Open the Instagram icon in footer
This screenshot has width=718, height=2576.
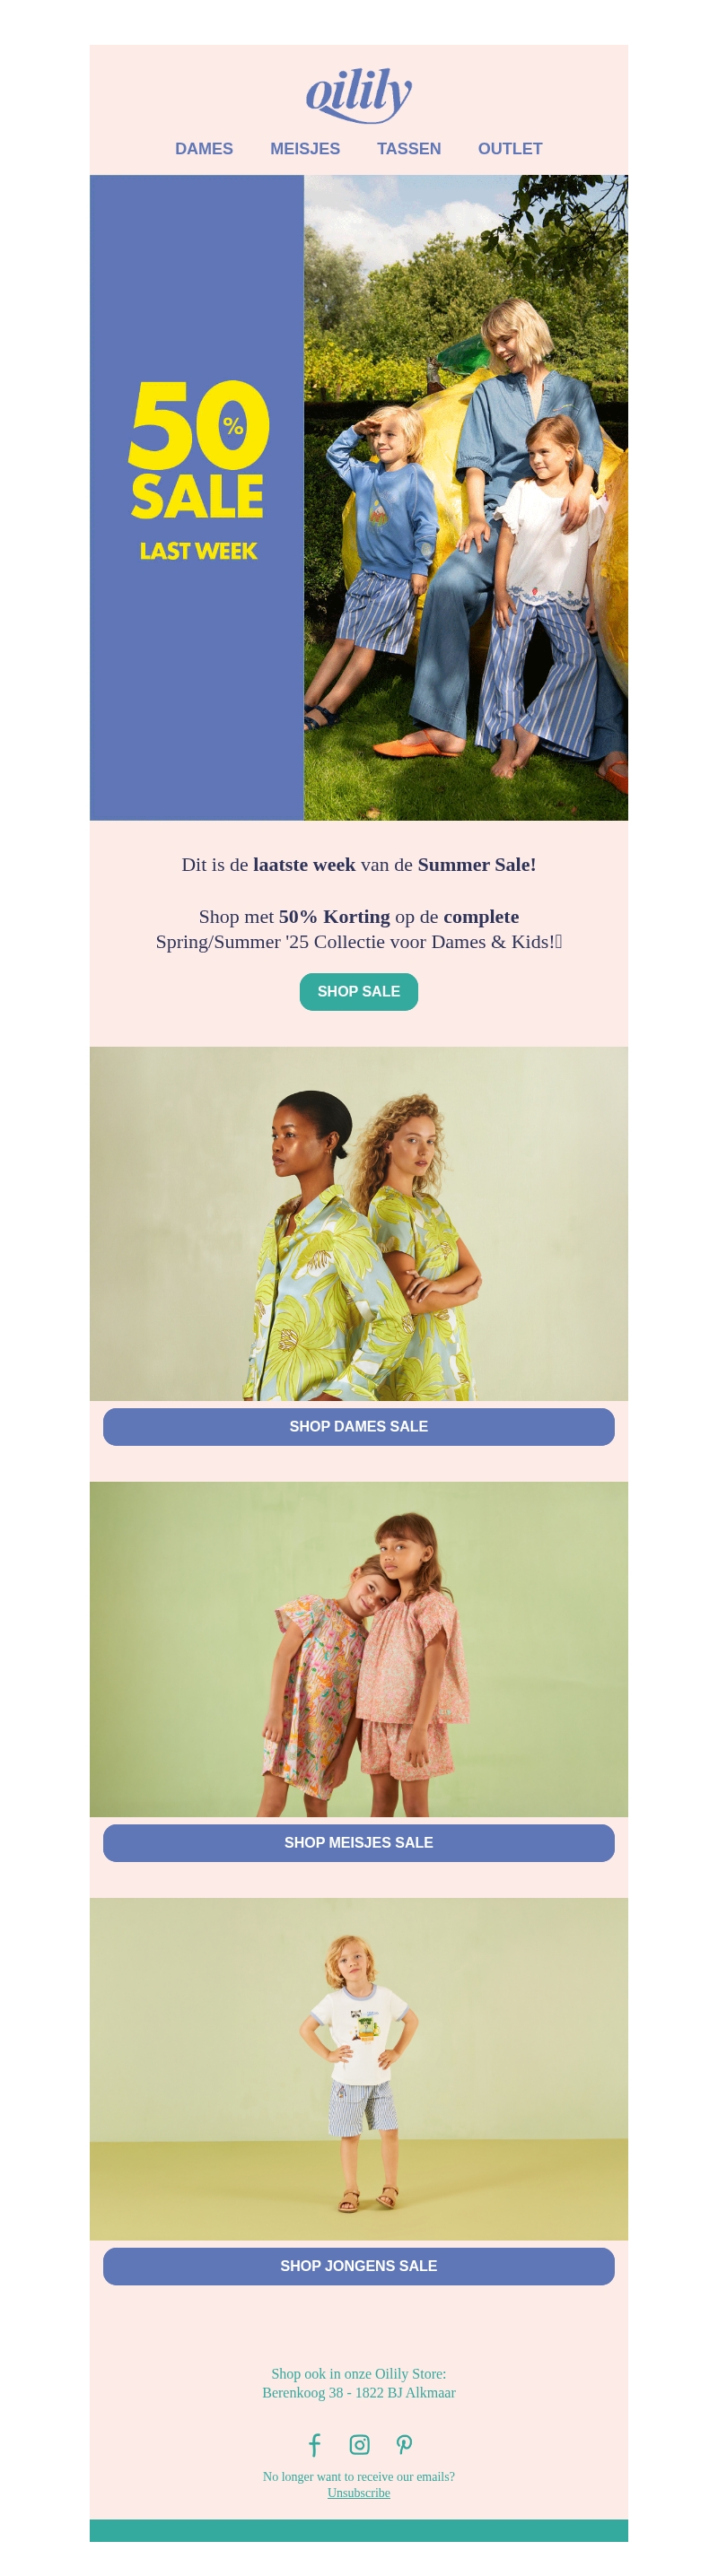[x=359, y=2445]
